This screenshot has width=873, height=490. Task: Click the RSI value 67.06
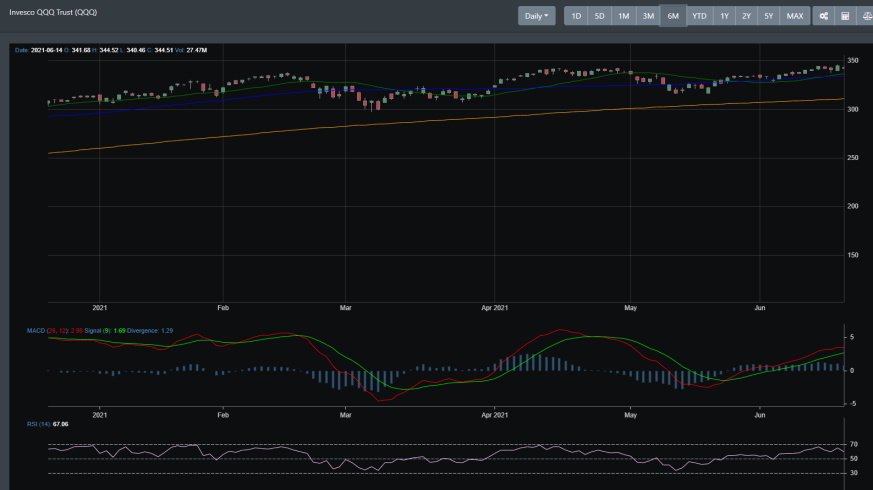pyautogui.click(x=61, y=424)
